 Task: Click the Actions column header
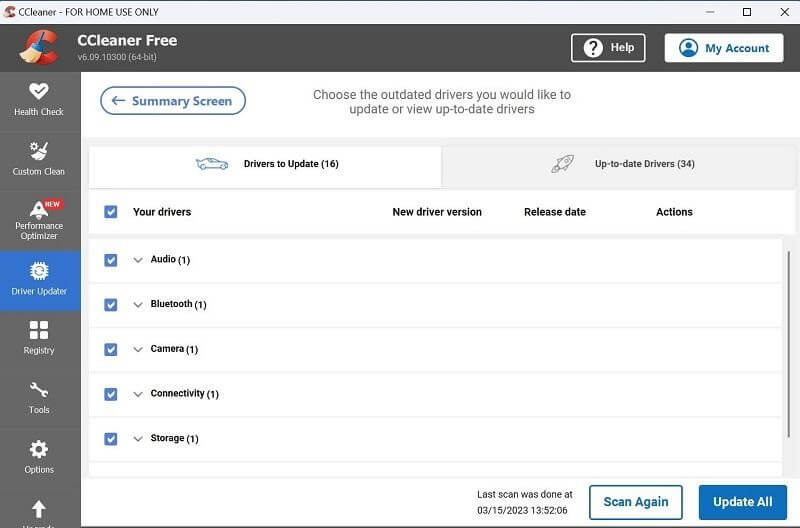point(674,212)
